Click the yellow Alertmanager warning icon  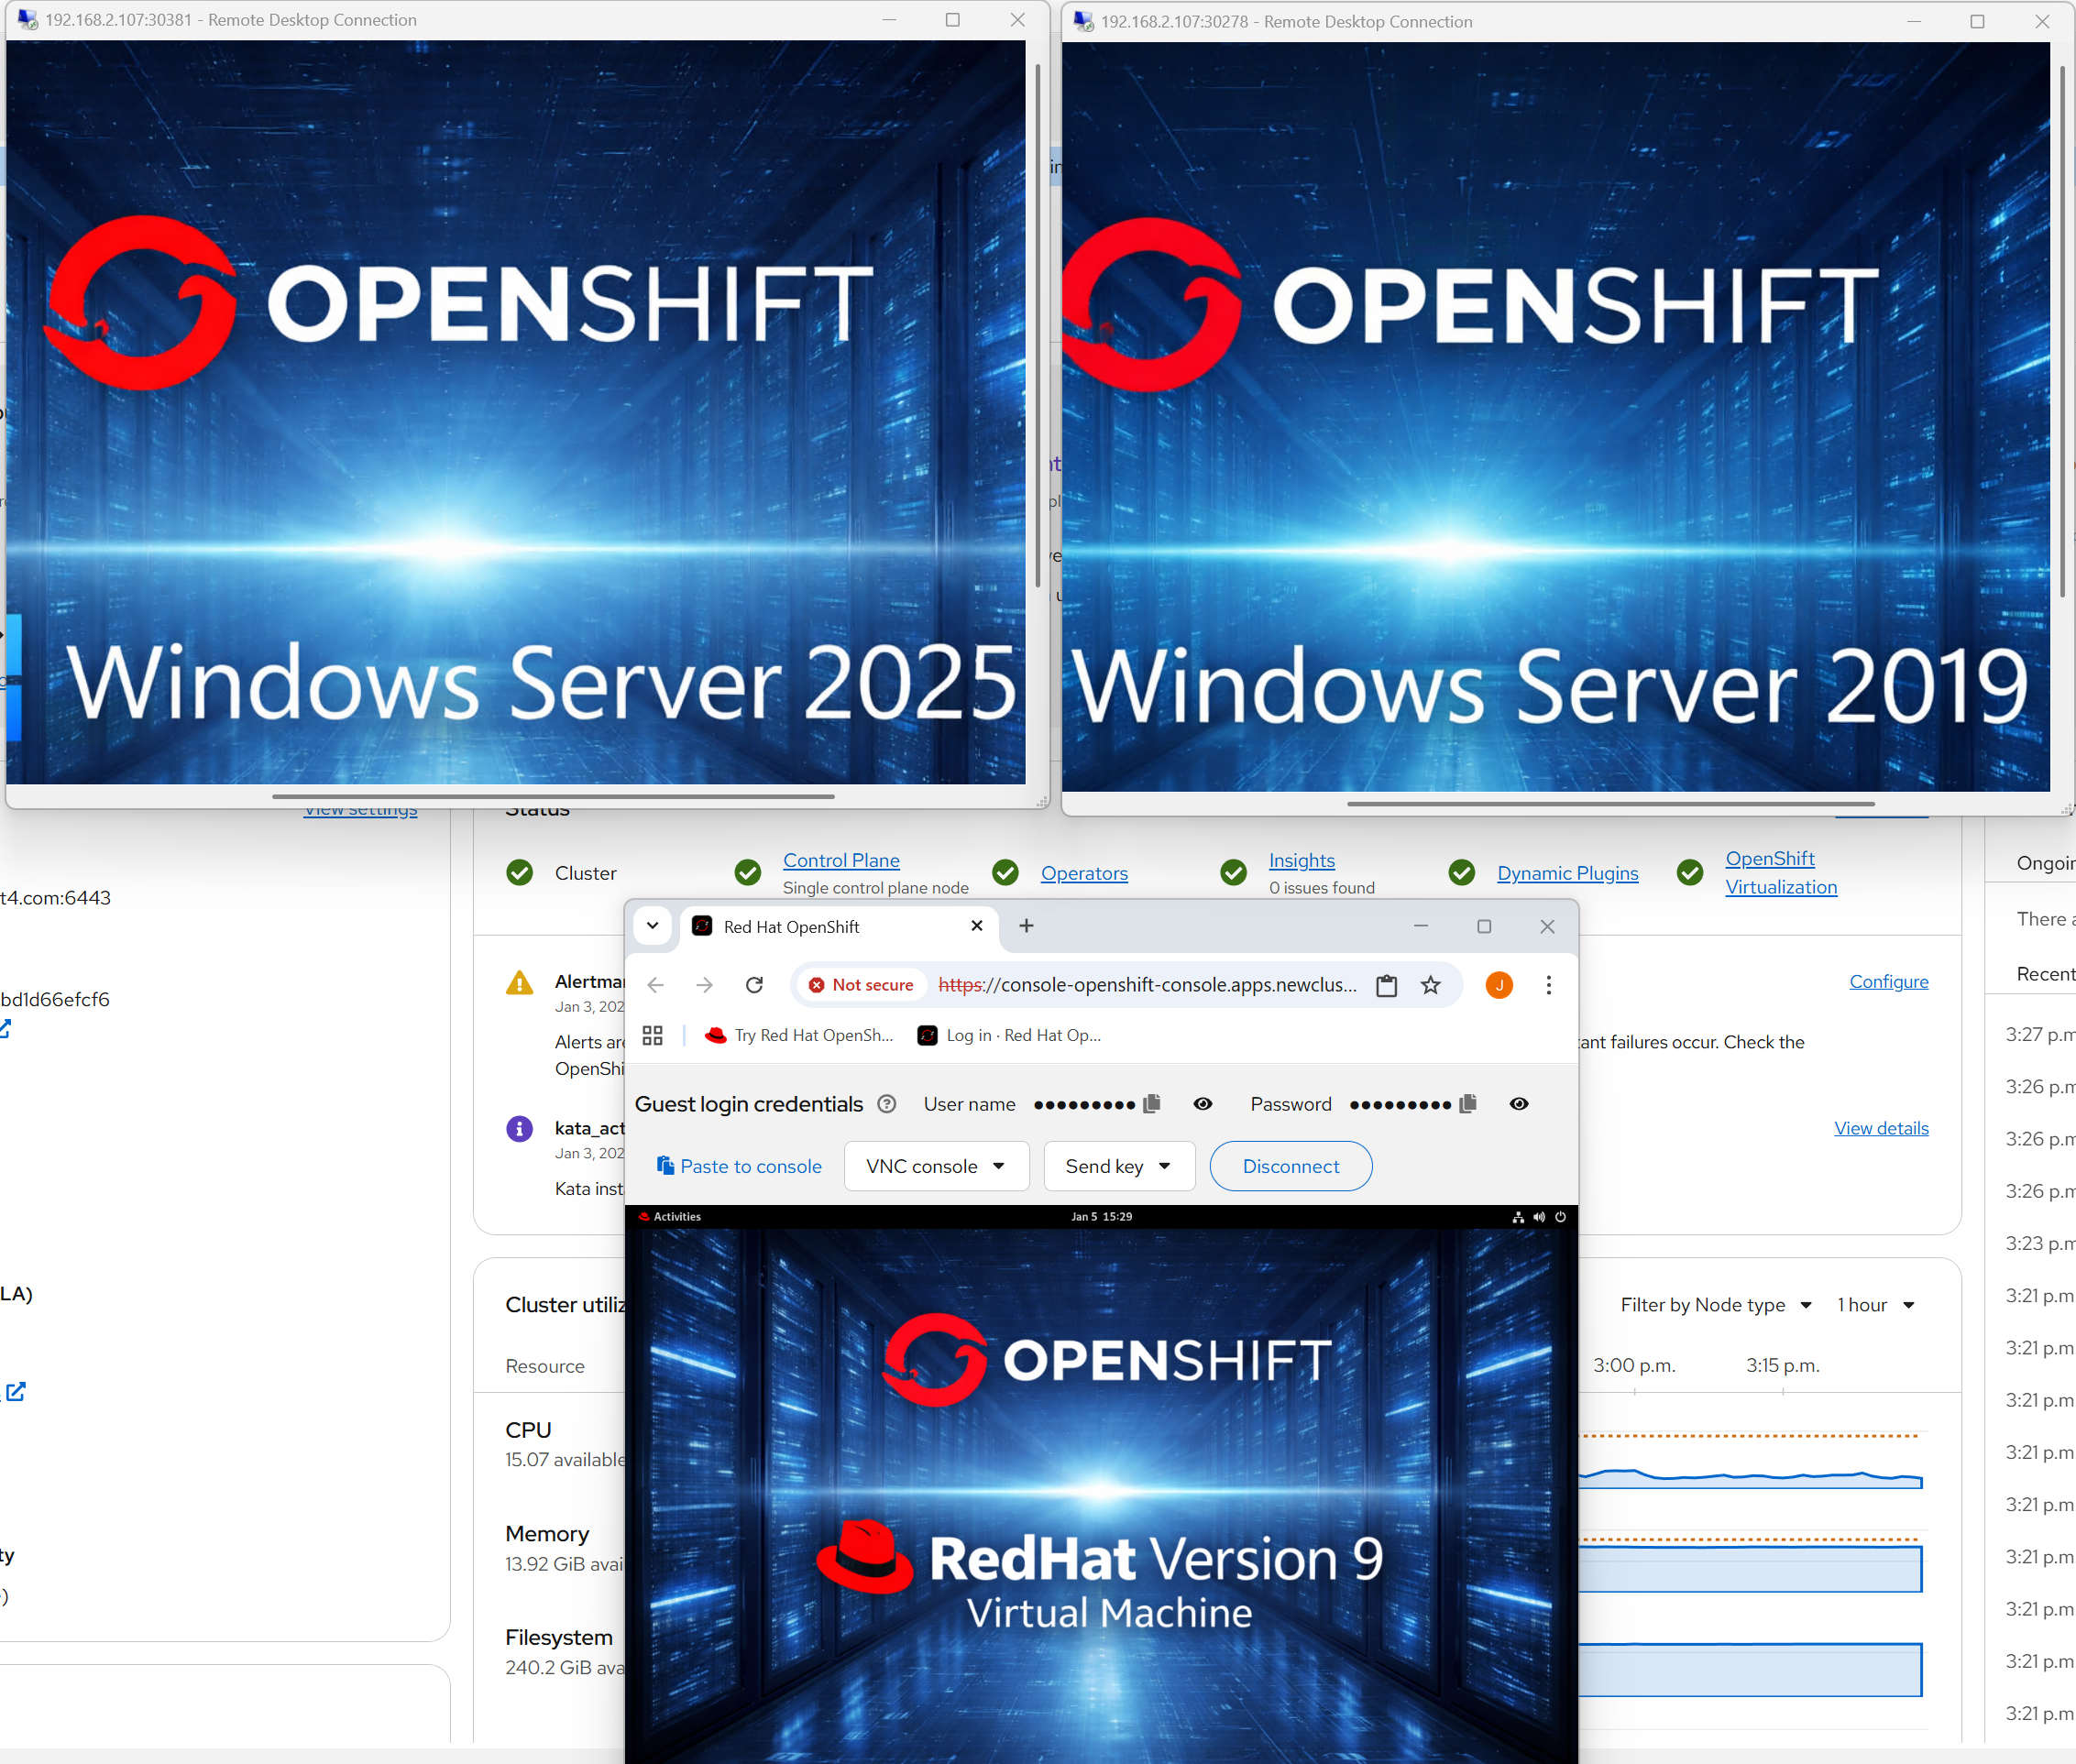click(520, 982)
